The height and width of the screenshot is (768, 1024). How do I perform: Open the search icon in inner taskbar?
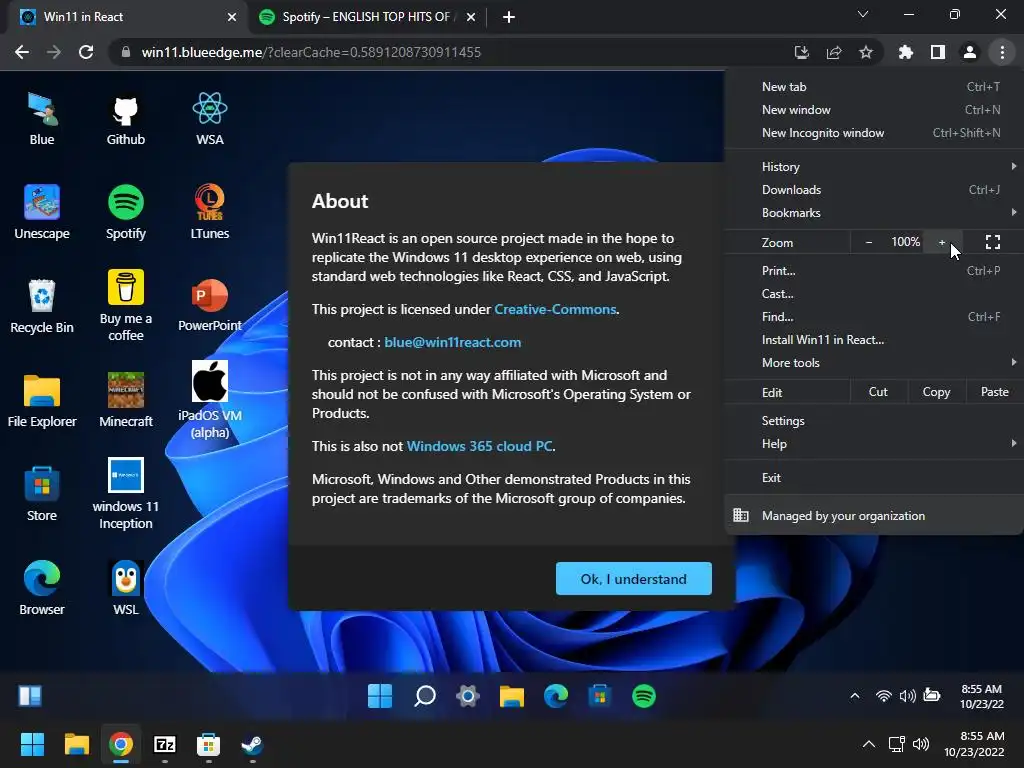[x=424, y=696]
